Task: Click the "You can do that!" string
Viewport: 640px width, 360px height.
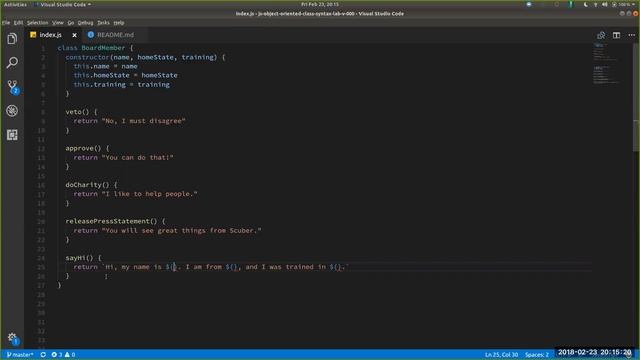Action: click(138, 158)
